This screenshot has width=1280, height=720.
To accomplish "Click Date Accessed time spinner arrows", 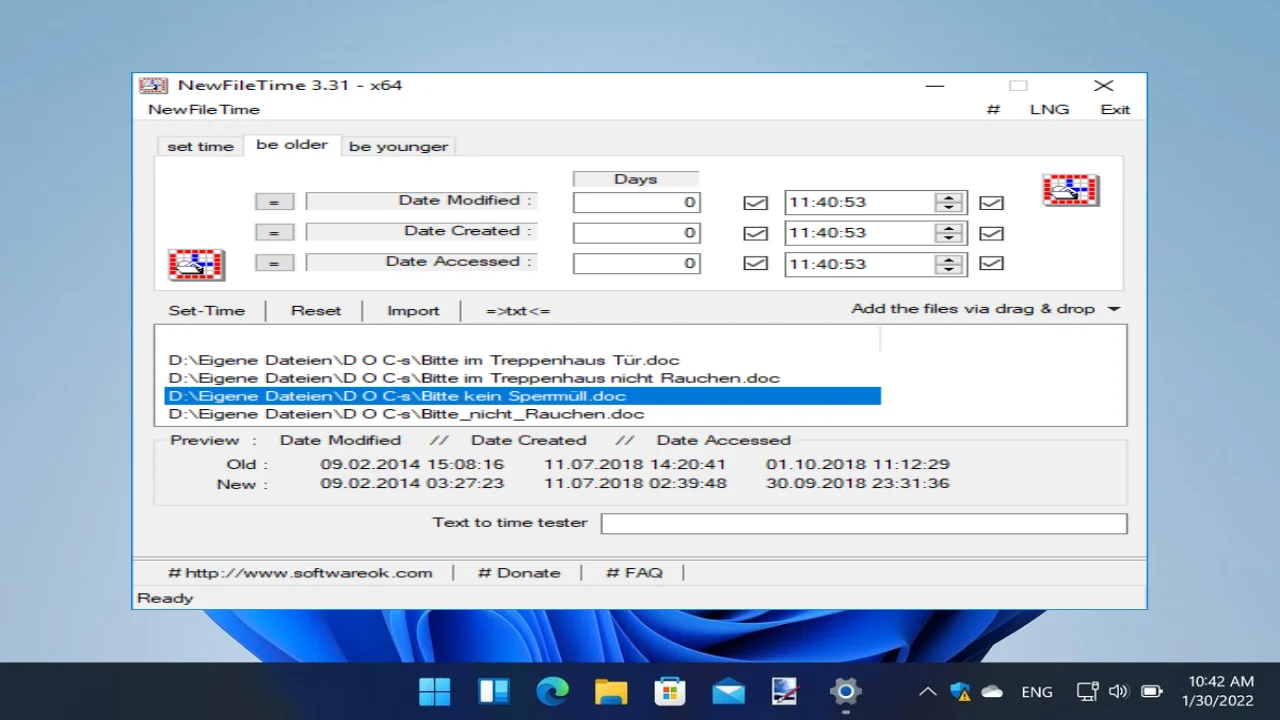I will click(948, 264).
